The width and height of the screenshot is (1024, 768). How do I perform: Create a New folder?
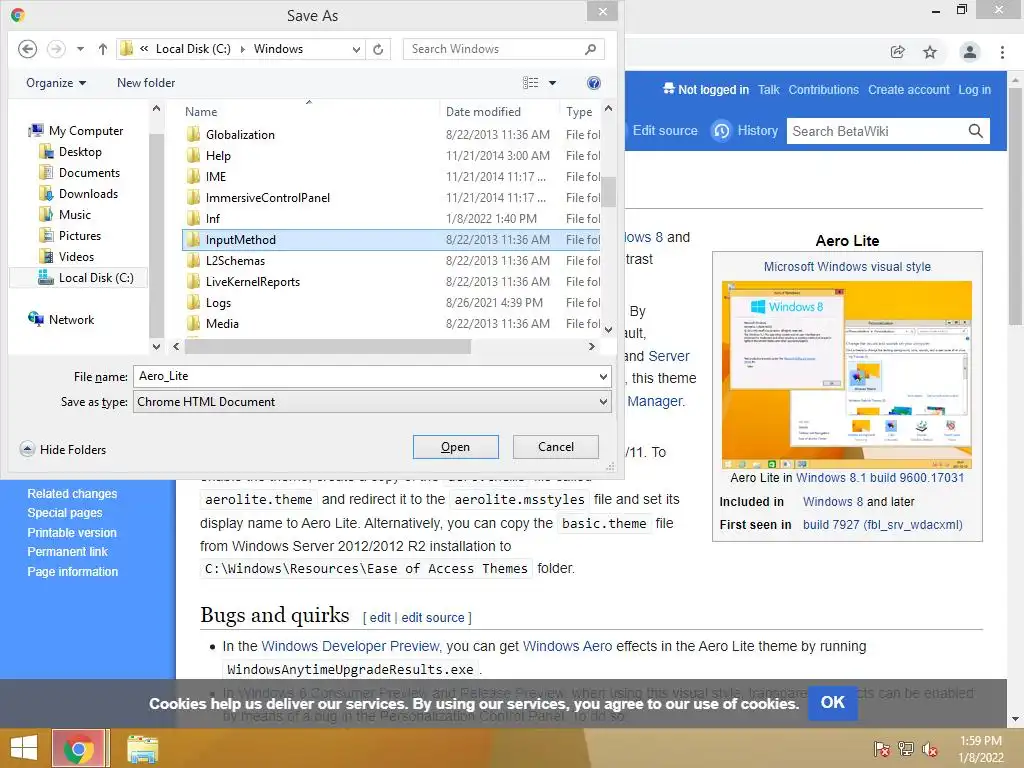point(146,83)
